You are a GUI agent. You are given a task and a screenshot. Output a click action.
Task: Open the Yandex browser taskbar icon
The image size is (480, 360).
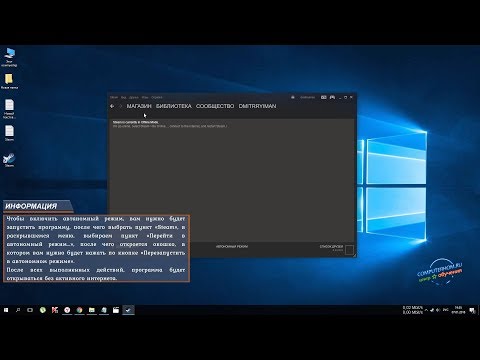[x=67, y=310]
